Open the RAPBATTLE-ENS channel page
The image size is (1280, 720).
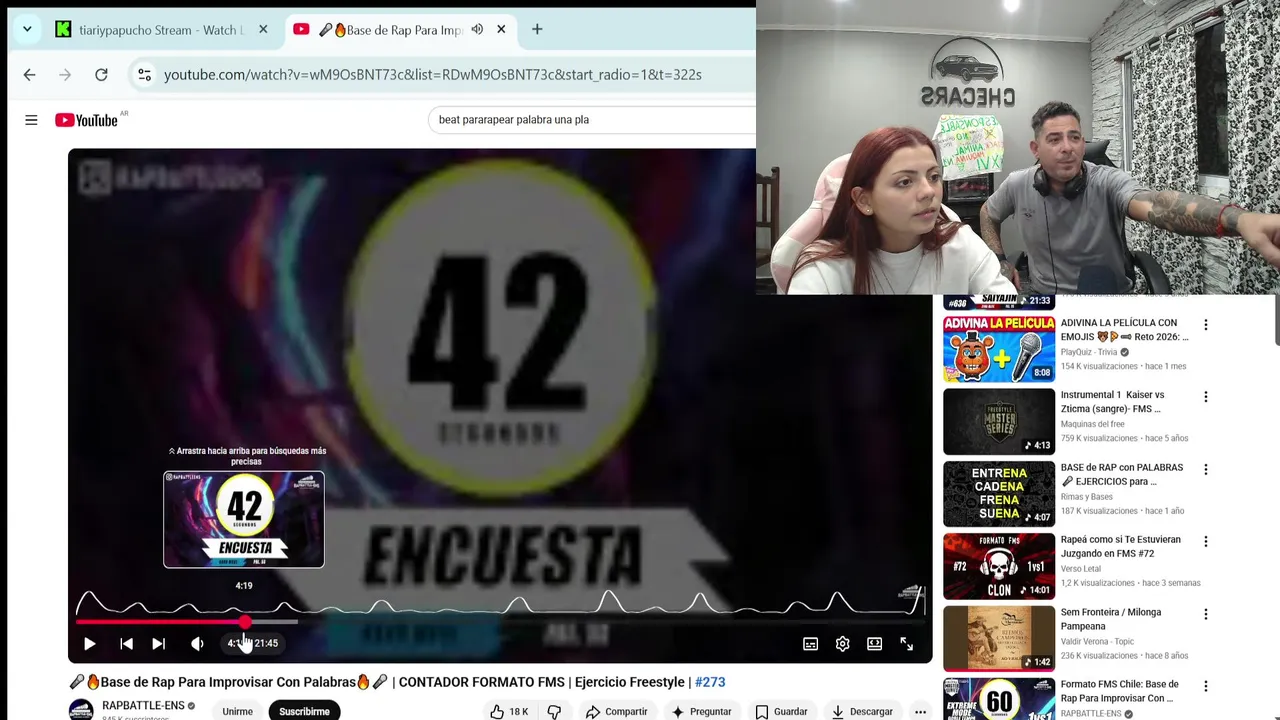pos(143,705)
